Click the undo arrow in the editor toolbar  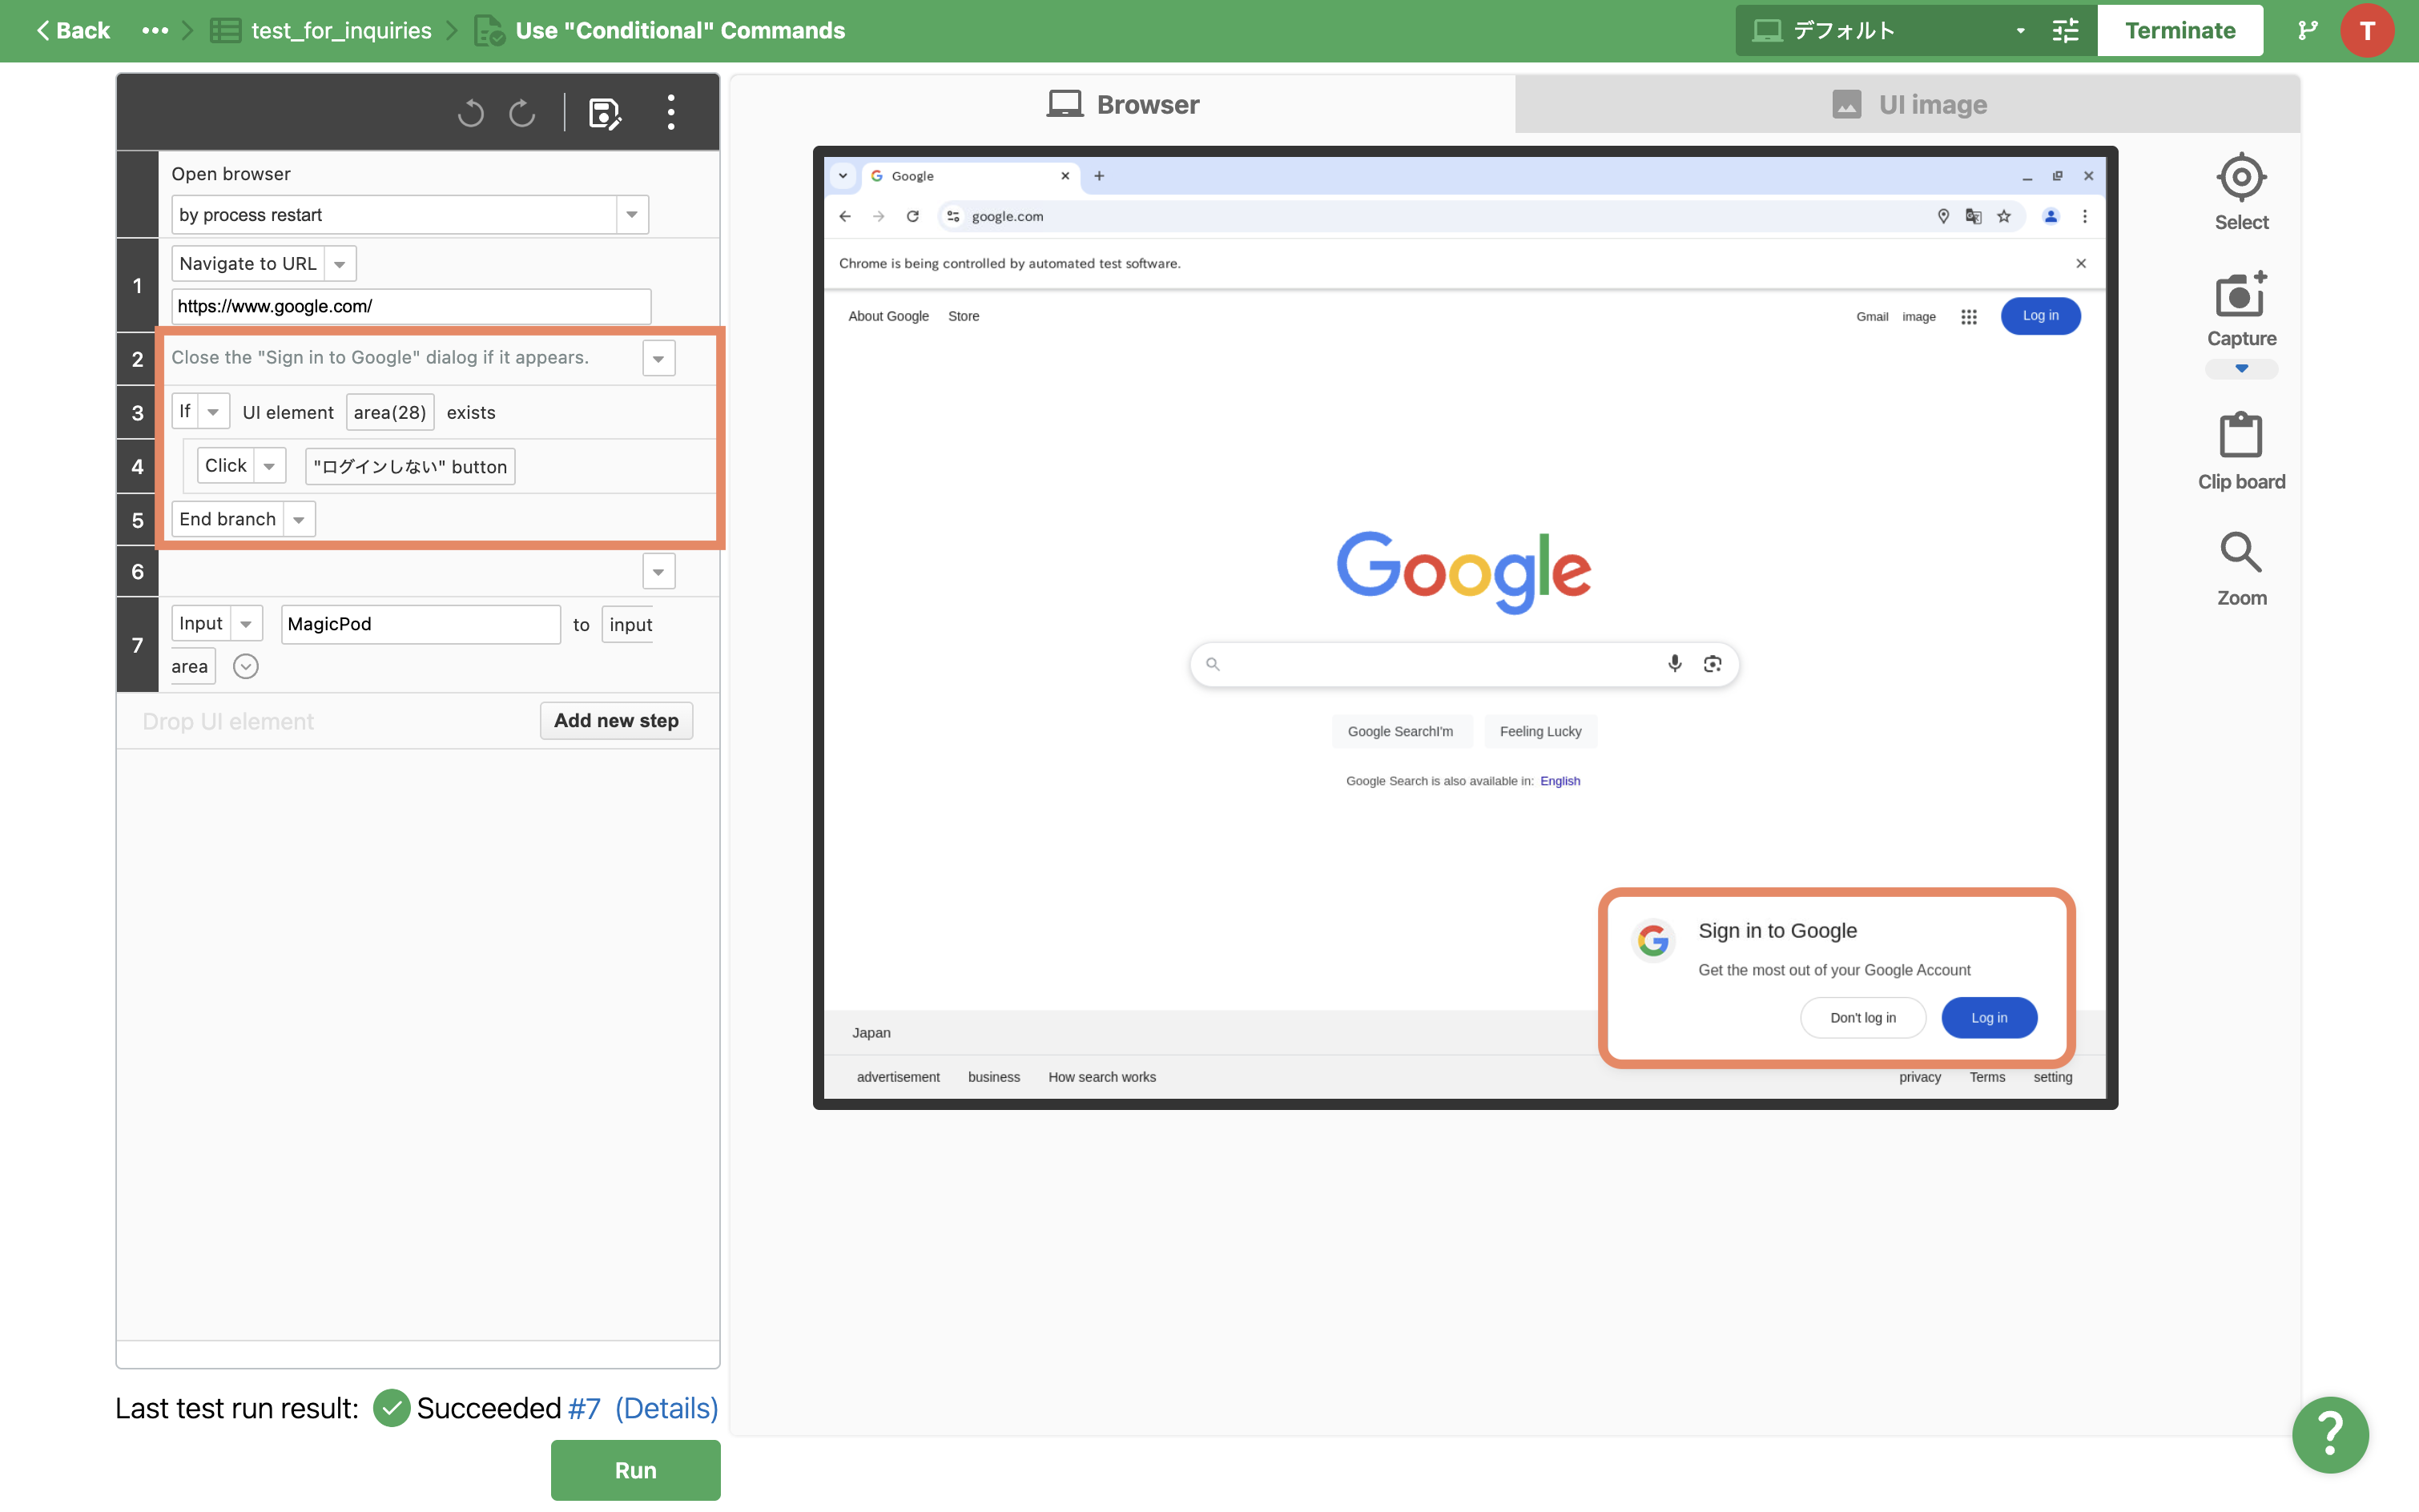[471, 112]
